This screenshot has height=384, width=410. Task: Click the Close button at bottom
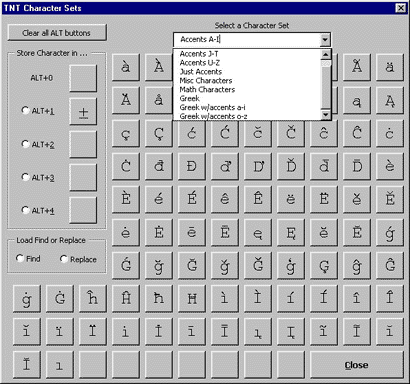click(x=357, y=365)
